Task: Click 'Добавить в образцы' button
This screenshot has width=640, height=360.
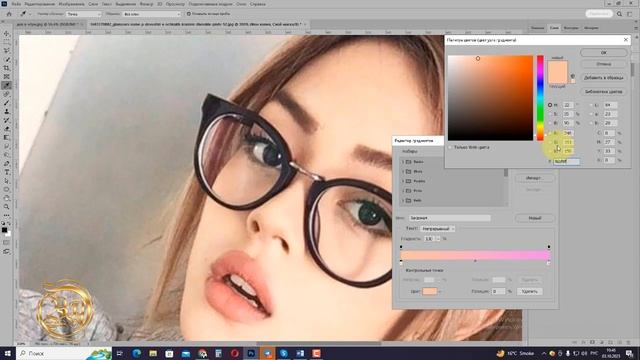Action: (x=603, y=78)
